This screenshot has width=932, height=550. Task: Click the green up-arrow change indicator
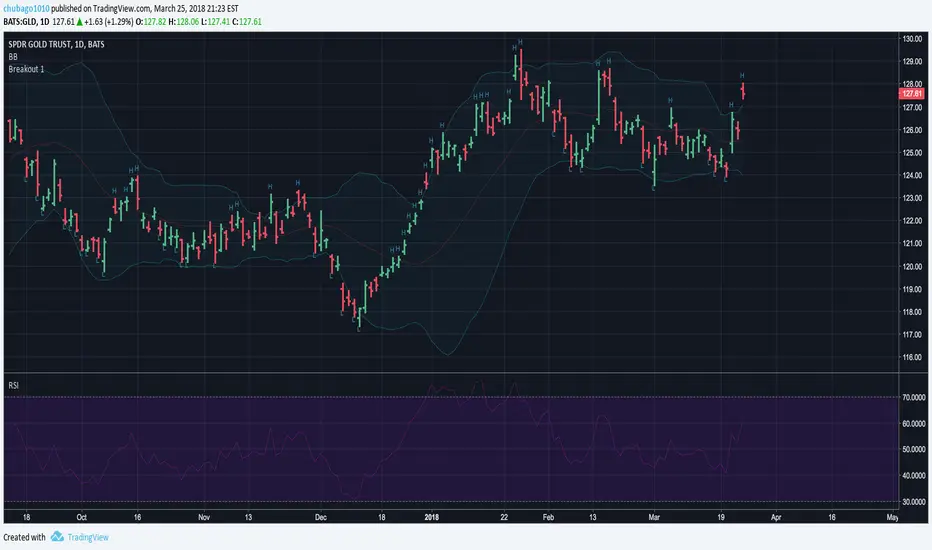point(79,22)
